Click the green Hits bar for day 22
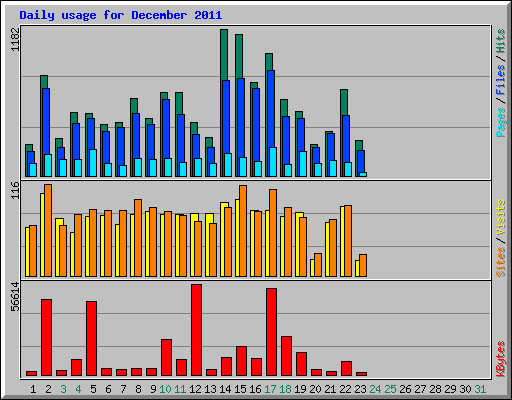 [344, 102]
